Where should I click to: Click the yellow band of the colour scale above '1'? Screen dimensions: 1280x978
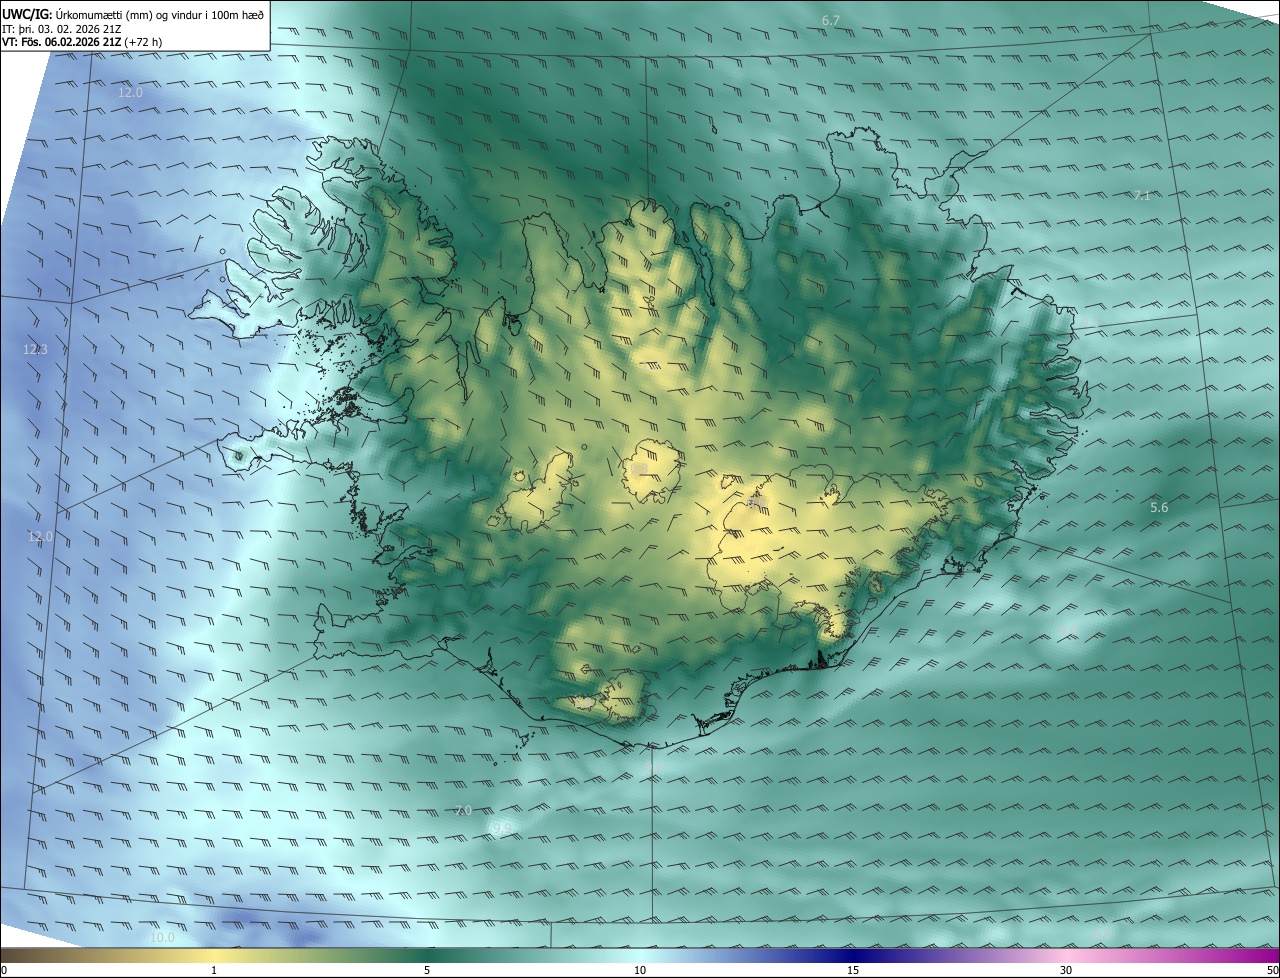[214, 956]
